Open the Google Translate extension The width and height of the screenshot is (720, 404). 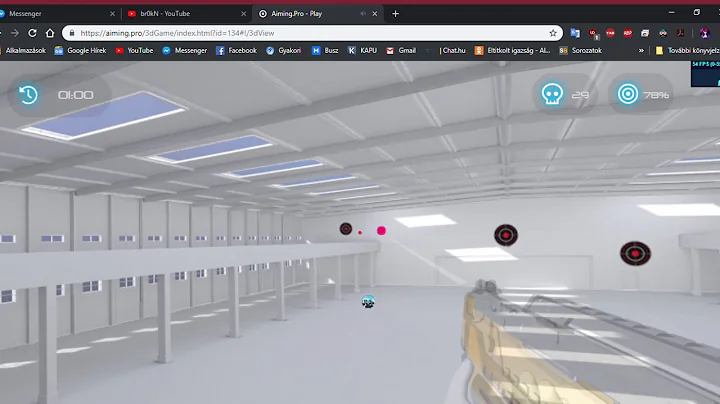point(575,33)
